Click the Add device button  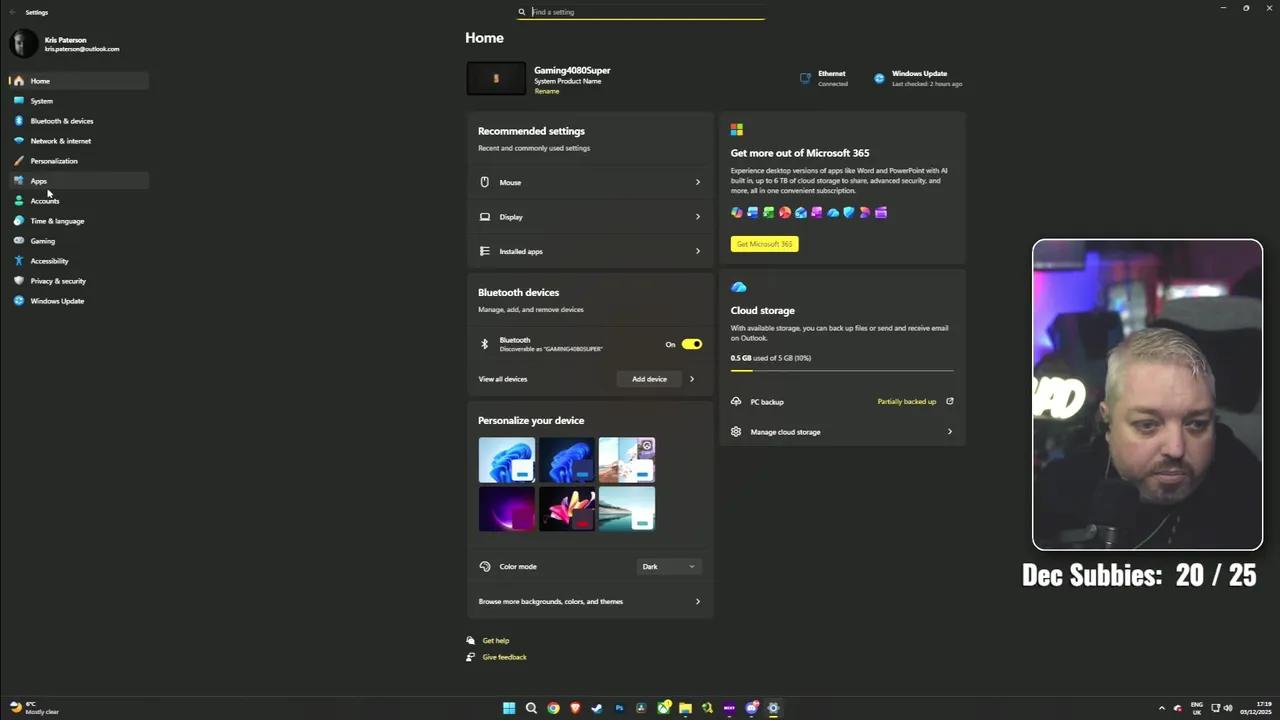649,379
